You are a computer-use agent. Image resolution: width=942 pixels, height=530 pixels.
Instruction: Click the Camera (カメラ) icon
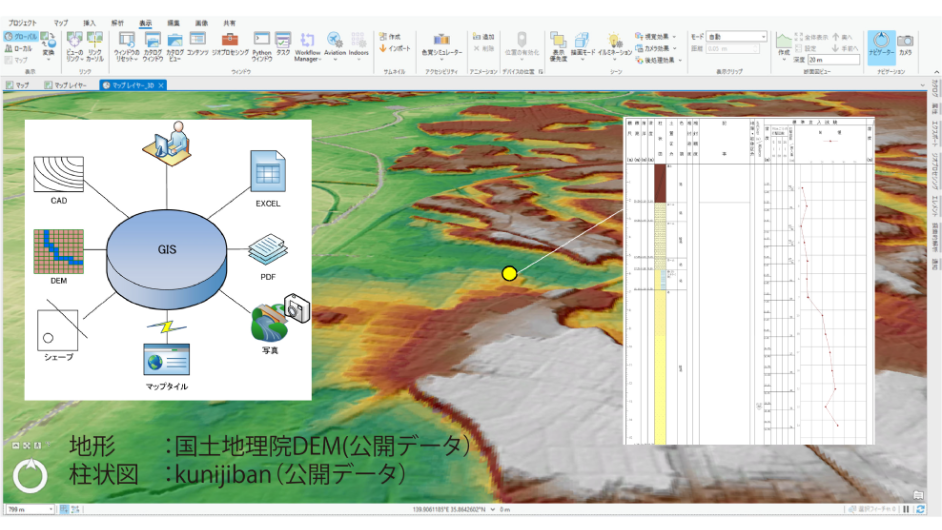(905, 43)
